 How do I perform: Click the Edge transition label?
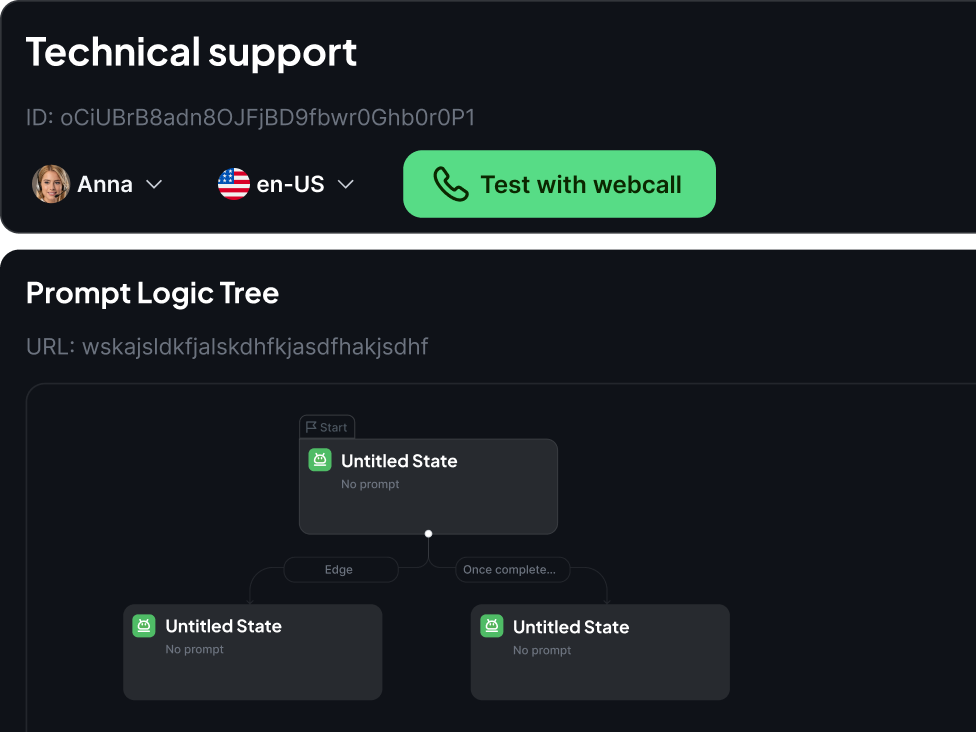pos(339,569)
